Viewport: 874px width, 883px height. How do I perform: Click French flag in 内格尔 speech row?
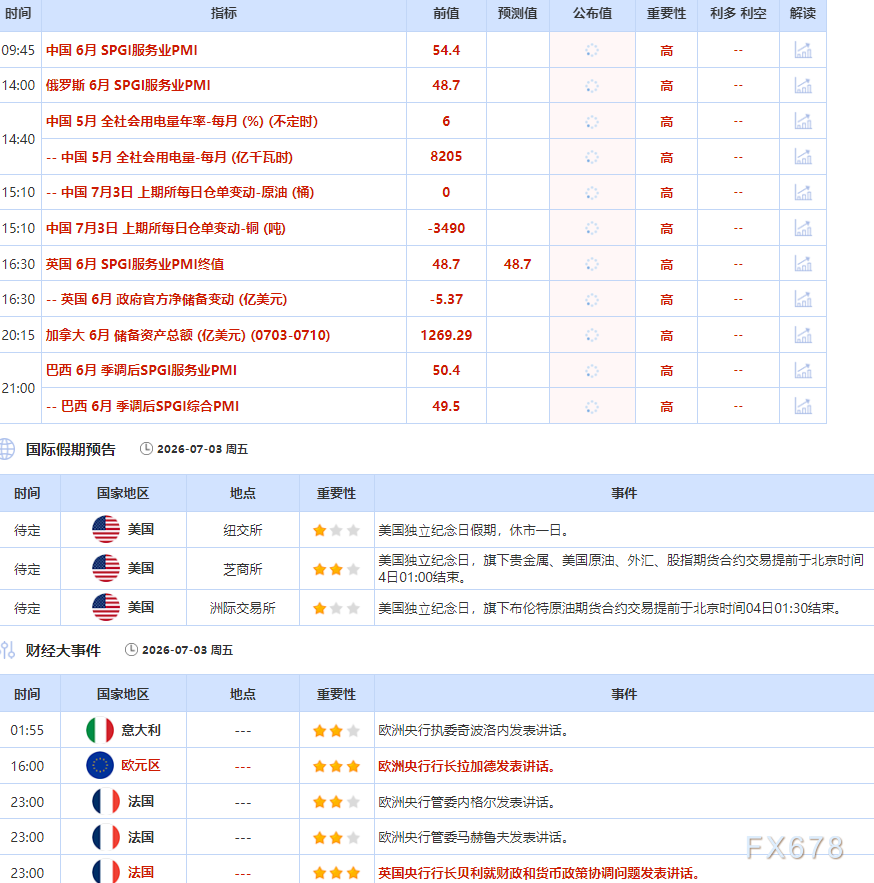click(x=106, y=801)
